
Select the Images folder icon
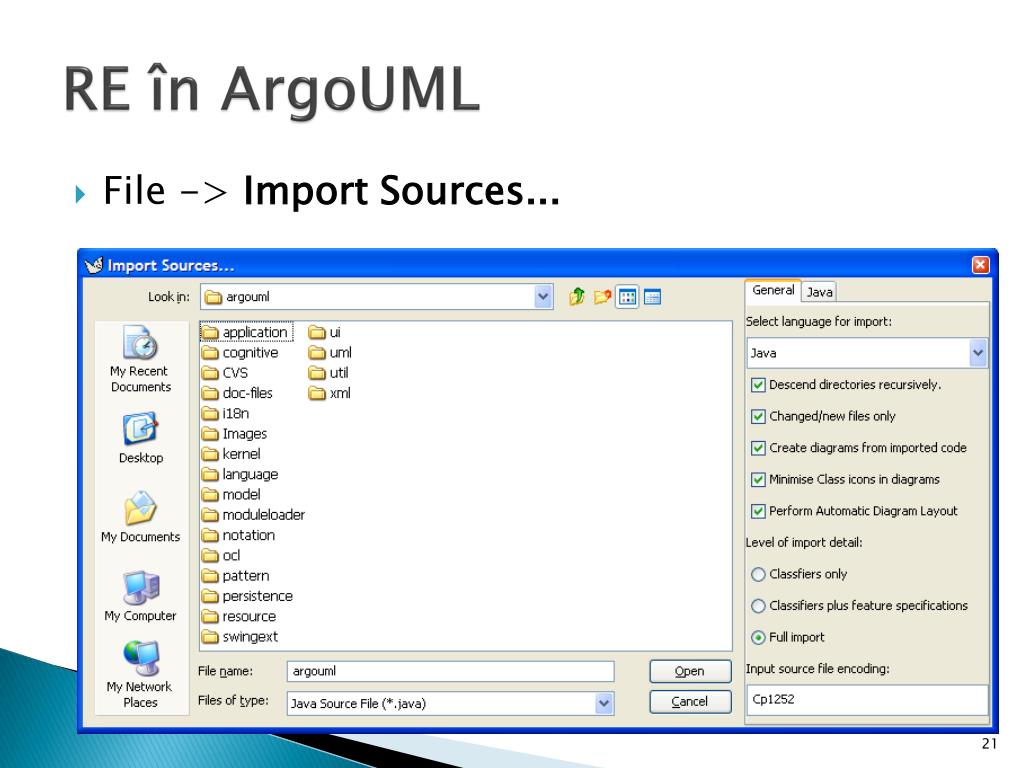click(x=210, y=434)
